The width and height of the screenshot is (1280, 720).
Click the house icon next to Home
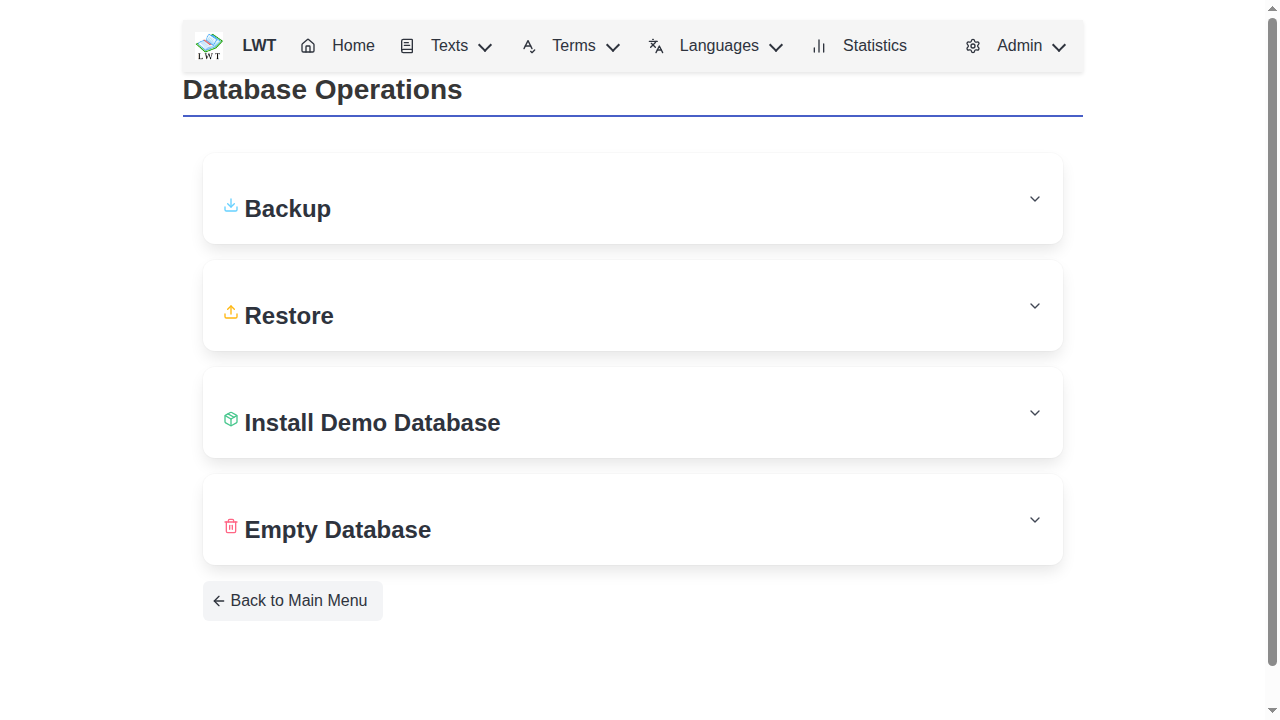tap(307, 45)
